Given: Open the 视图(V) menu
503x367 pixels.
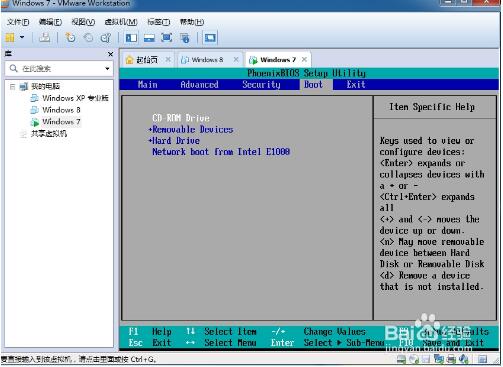Looking at the screenshot, I should (83, 22).
